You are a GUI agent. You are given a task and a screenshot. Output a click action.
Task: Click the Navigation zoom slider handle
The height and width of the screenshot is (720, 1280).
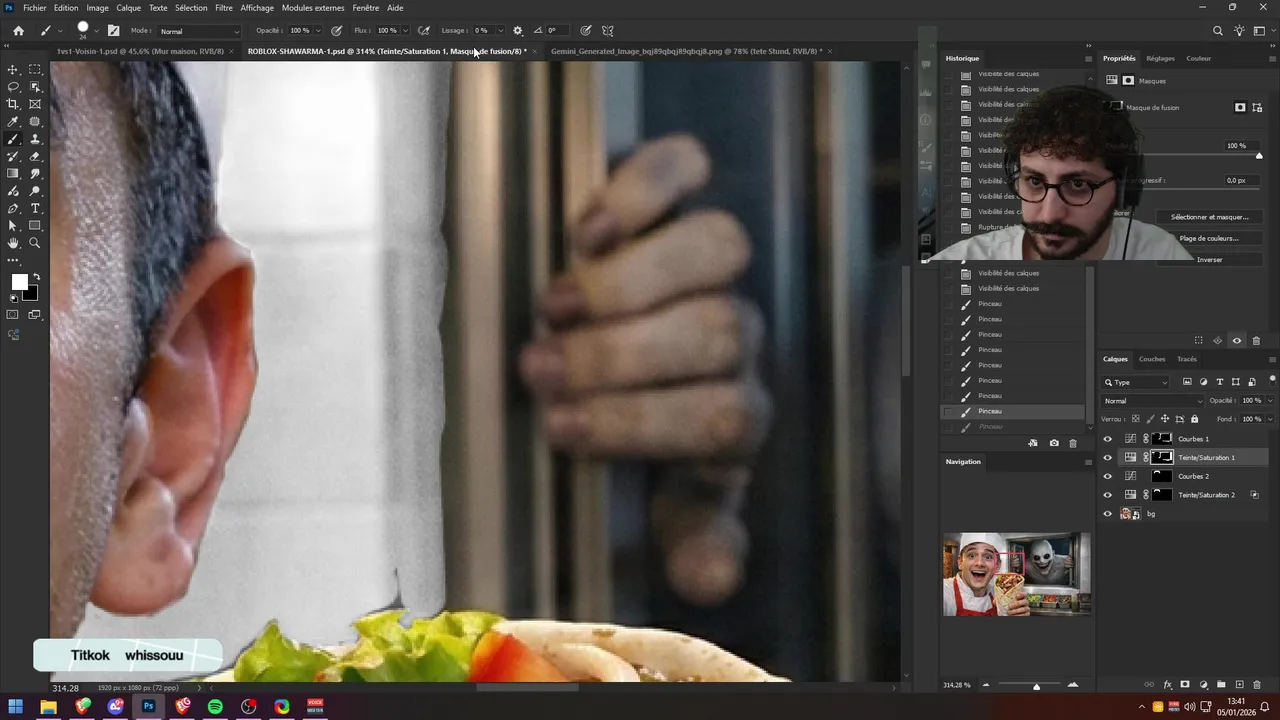1036,686
